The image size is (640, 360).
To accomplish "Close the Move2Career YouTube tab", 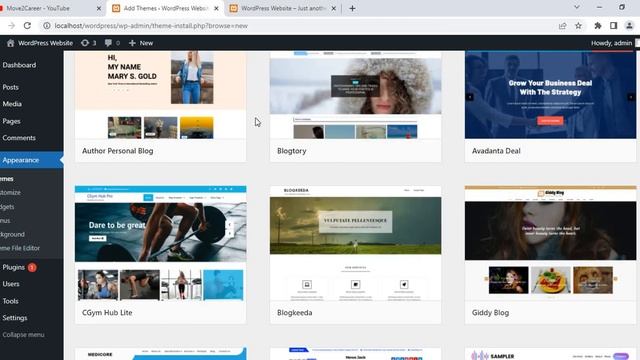I will click(99, 8).
